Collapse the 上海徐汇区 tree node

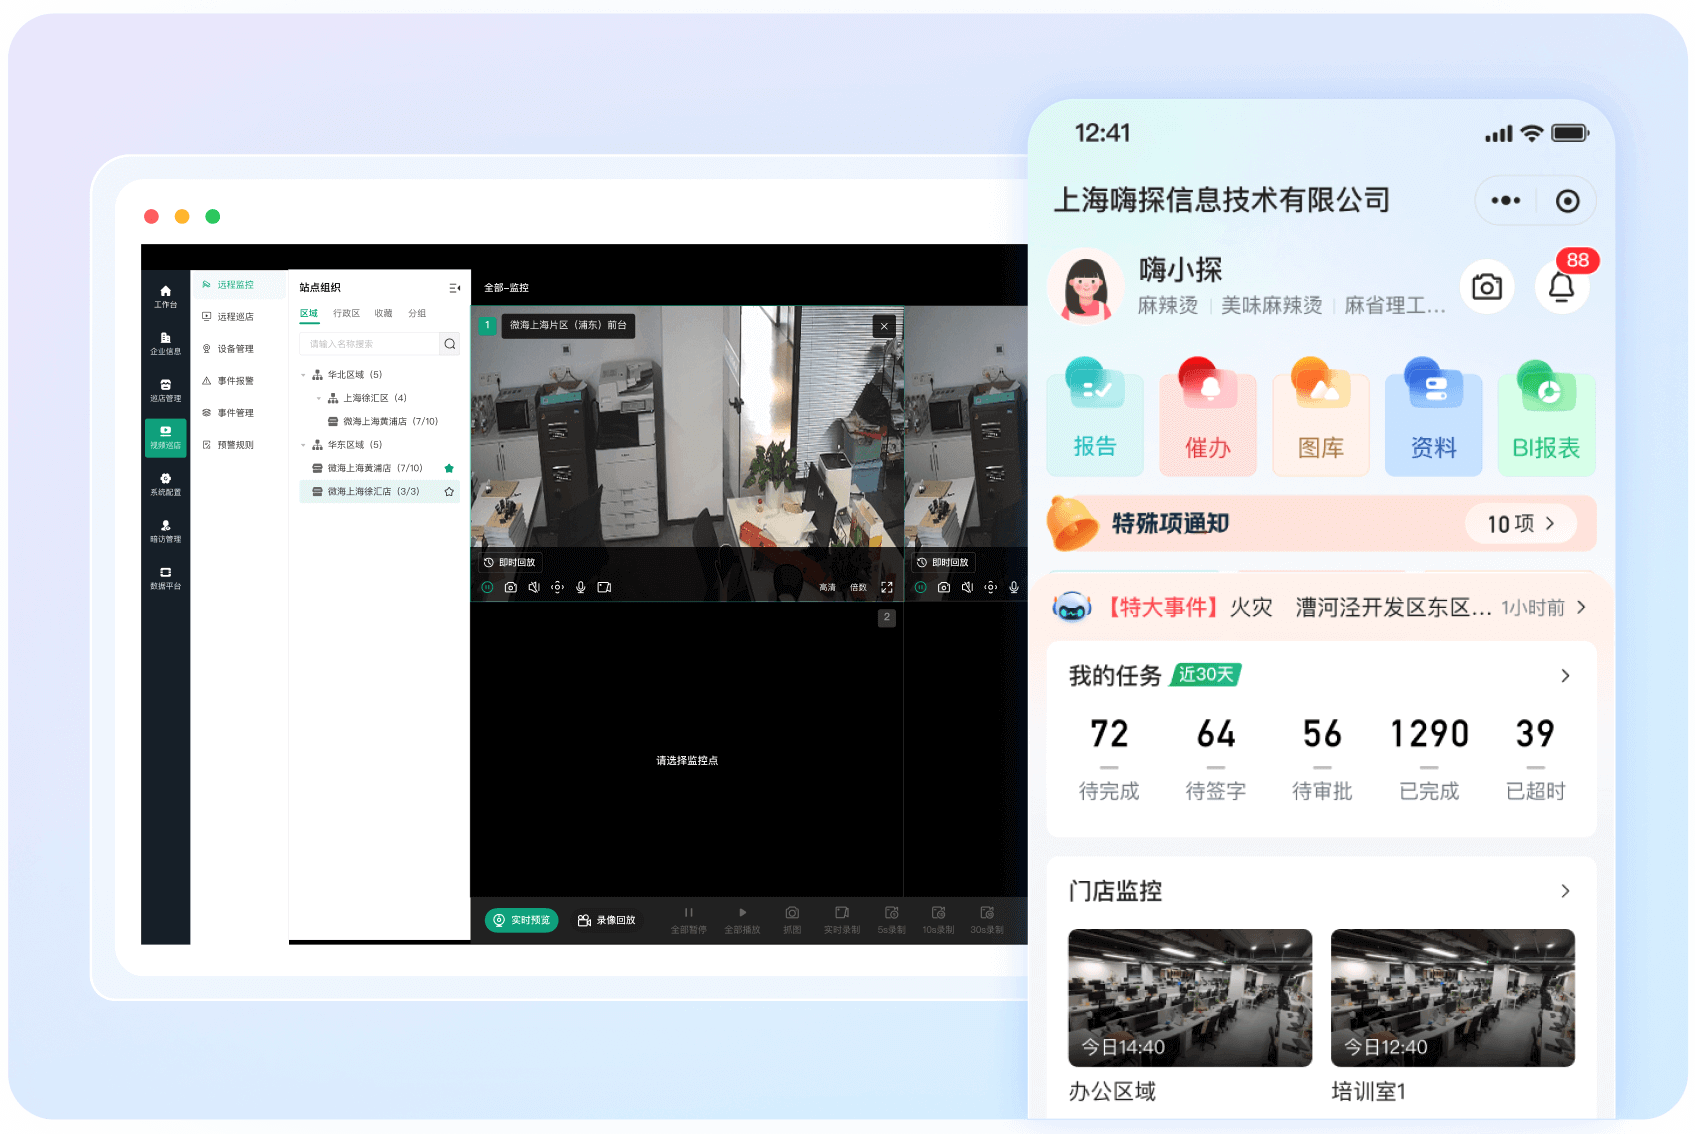coord(319,398)
